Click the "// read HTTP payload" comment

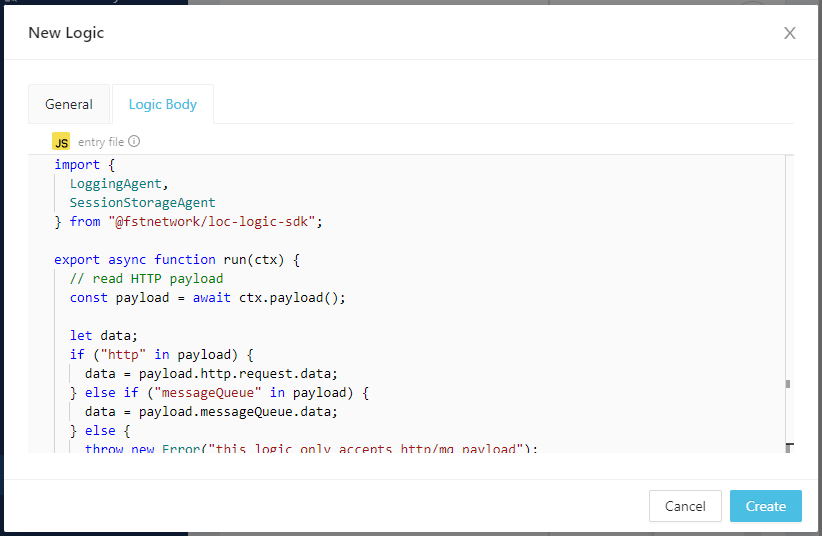click(146, 279)
